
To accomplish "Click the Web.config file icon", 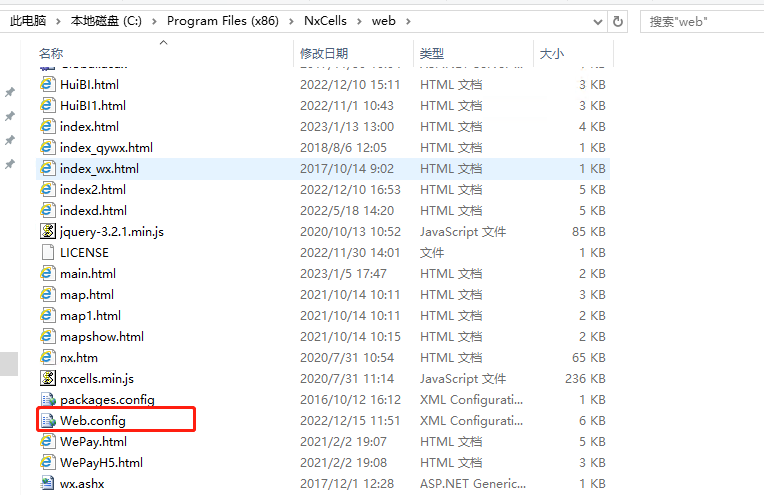I will pyautogui.click(x=47, y=420).
